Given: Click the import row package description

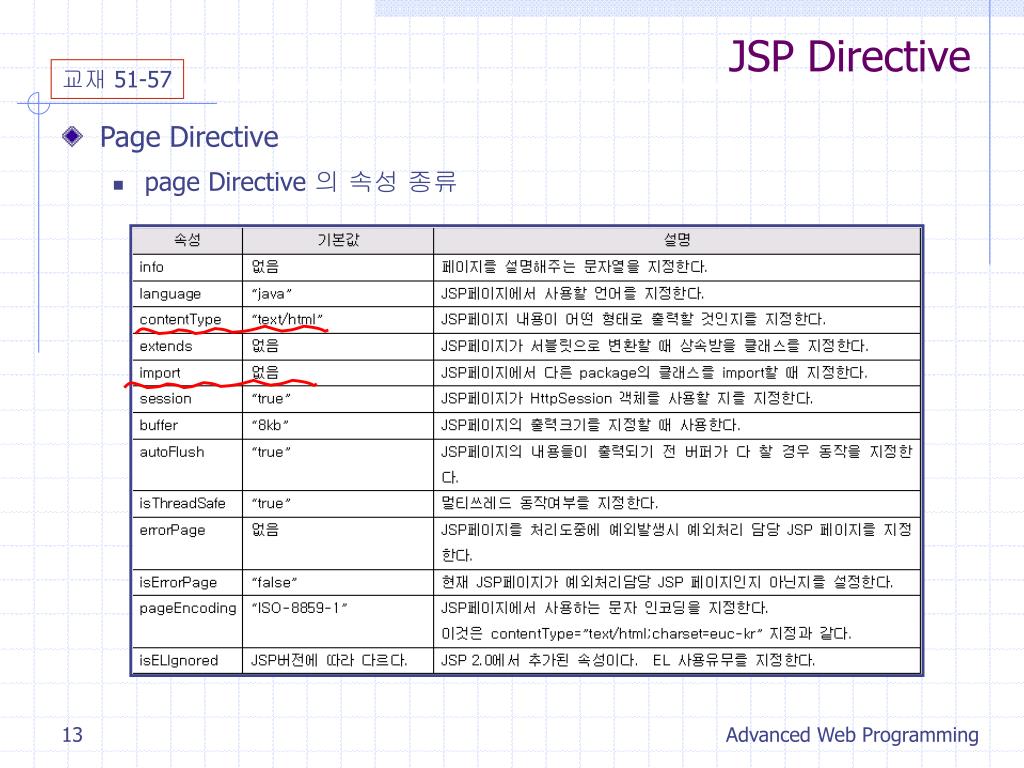Looking at the screenshot, I should point(654,373).
